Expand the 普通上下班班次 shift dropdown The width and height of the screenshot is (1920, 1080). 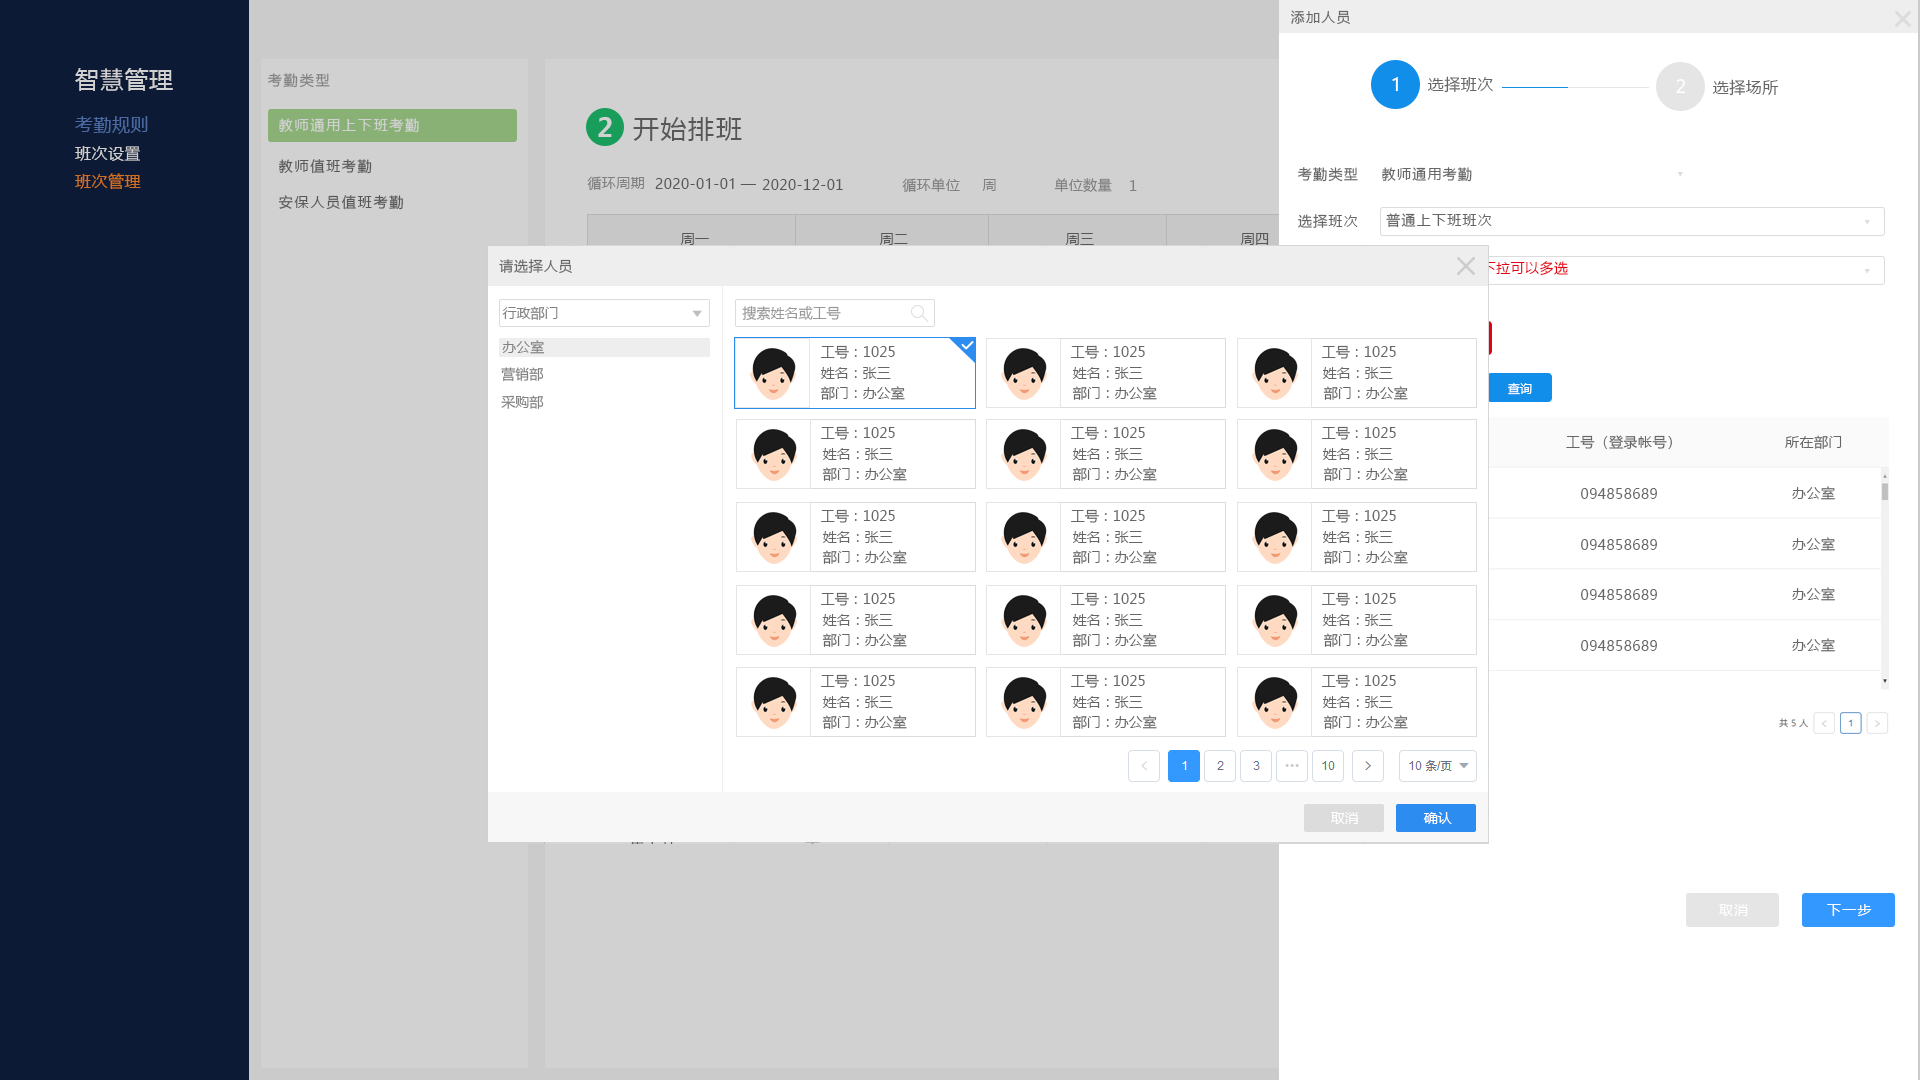tap(1631, 221)
